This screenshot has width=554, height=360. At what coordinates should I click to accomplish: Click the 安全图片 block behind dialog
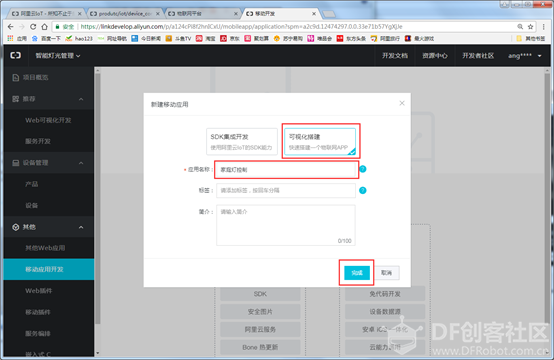click(260, 312)
